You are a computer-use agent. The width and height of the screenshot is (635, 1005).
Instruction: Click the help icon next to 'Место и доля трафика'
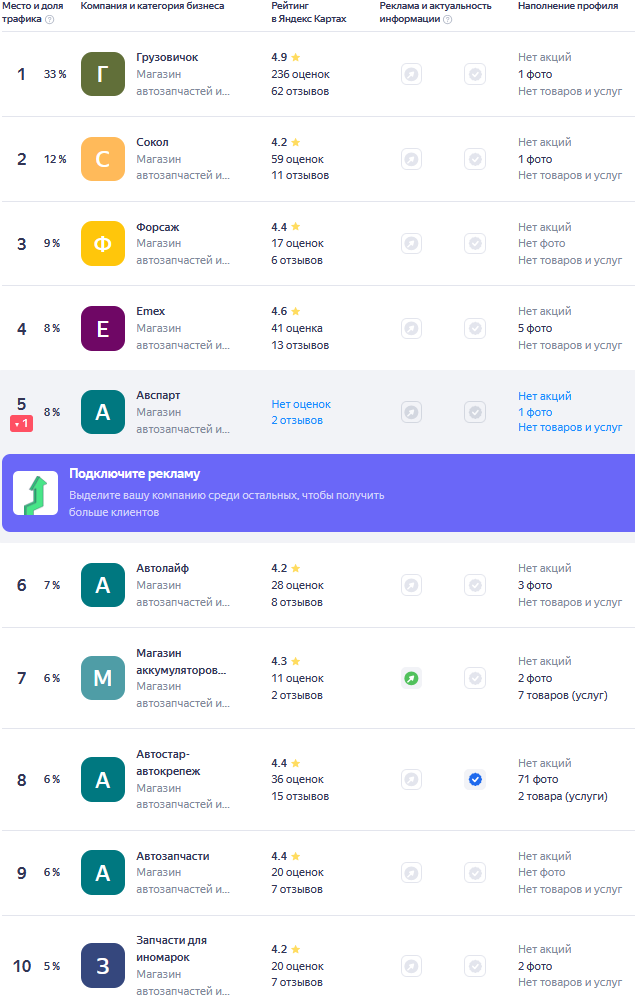pyautogui.click(x=49, y=19)
